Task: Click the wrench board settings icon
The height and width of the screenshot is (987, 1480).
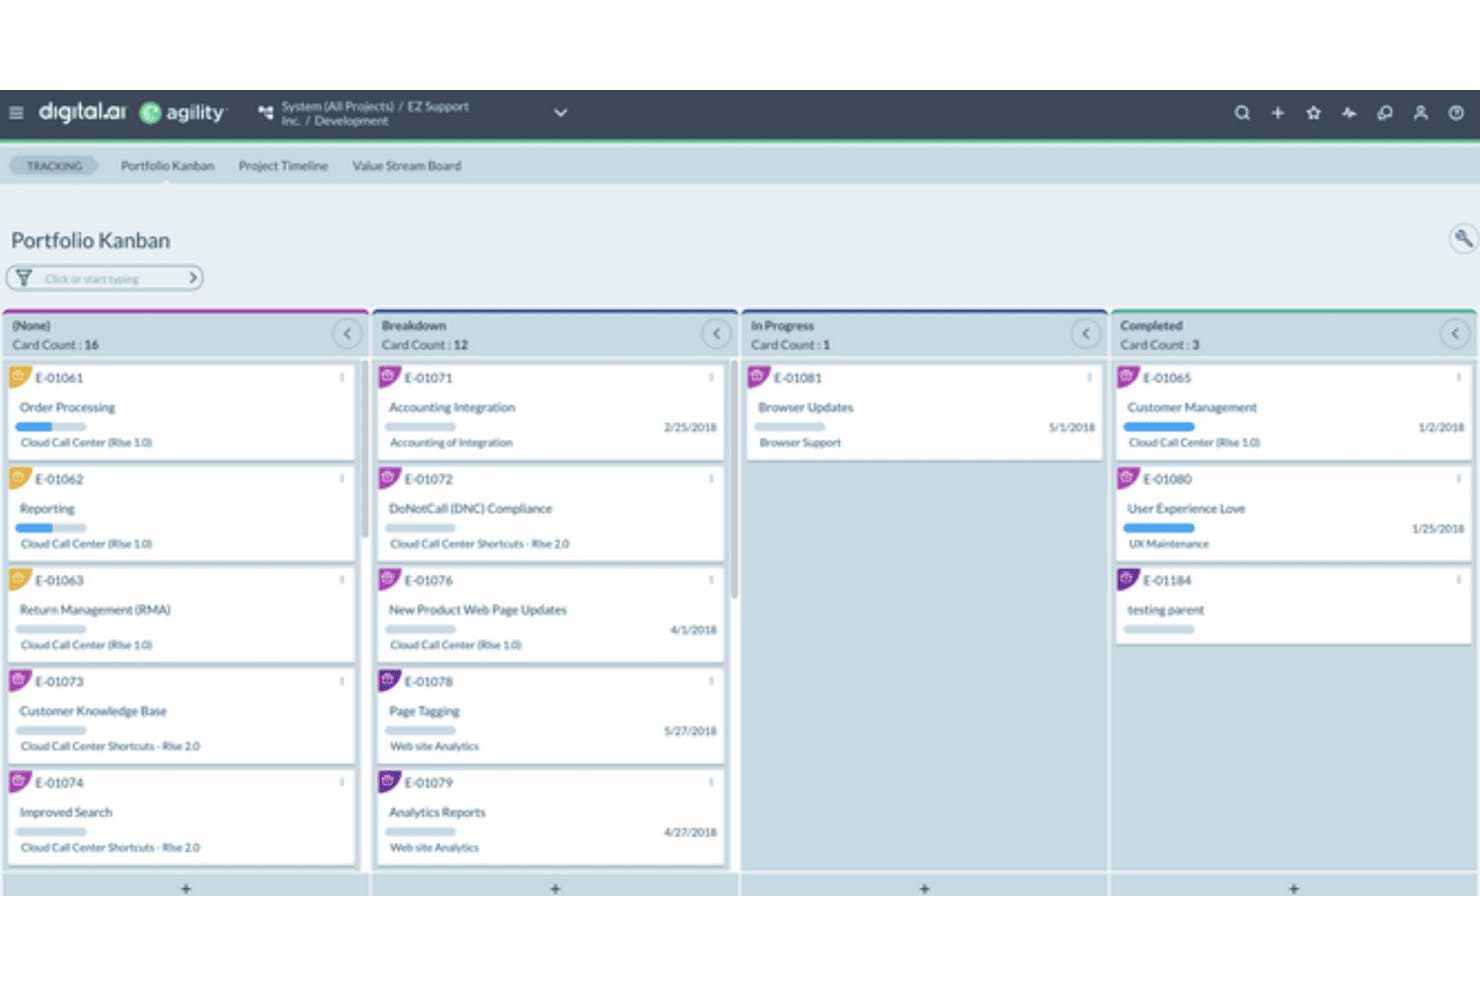Action: point(1463,238)
